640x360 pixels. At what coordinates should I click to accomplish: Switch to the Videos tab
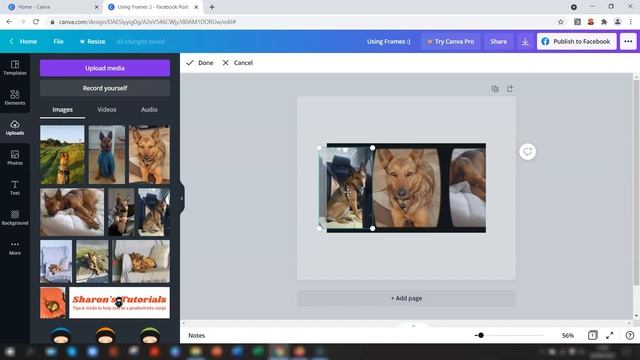click(x=107, y=109)
